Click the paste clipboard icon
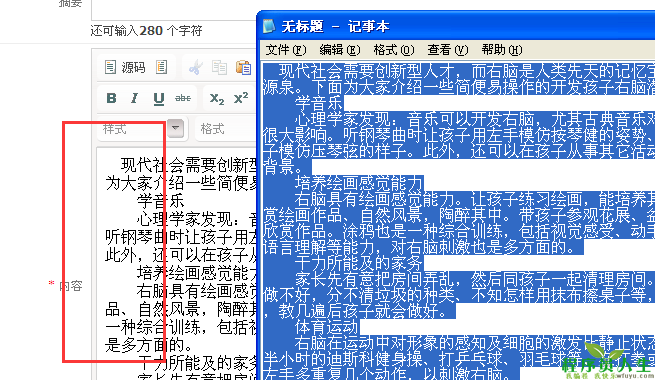The height and width of the screenshot is (380, 655). point(243,67)
